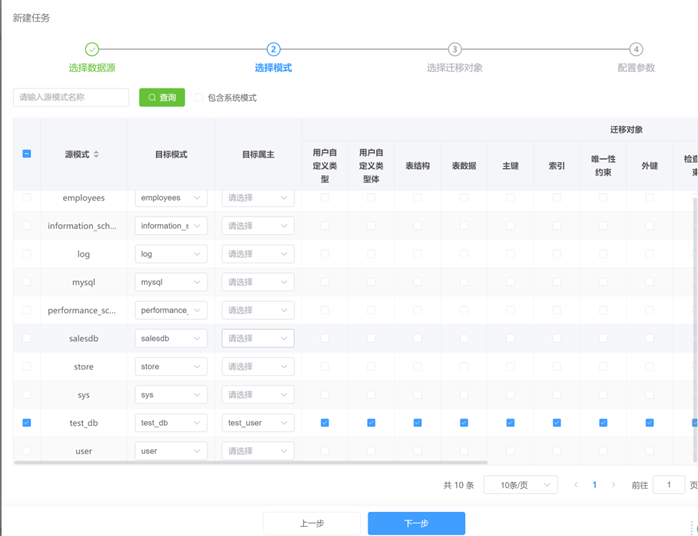Toggle the header select-all checkbox
Viewport: 698px width, 536px height.
(27, 154)
